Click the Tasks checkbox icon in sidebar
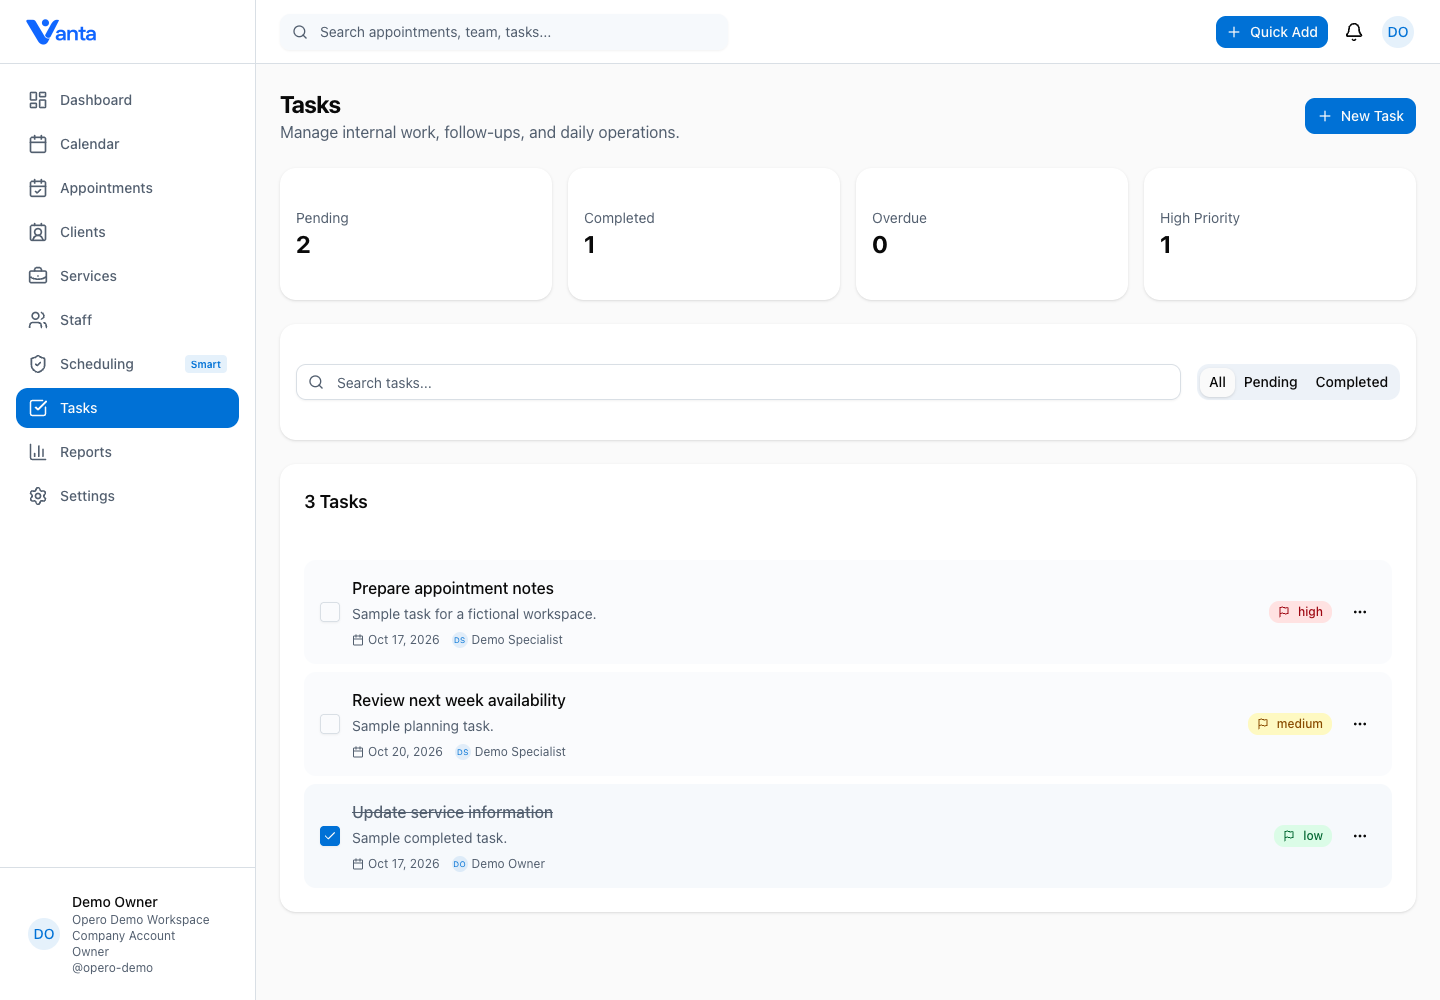This screenshot has width=1440, height=1000. pyautogui.click(x=38, y=408)
